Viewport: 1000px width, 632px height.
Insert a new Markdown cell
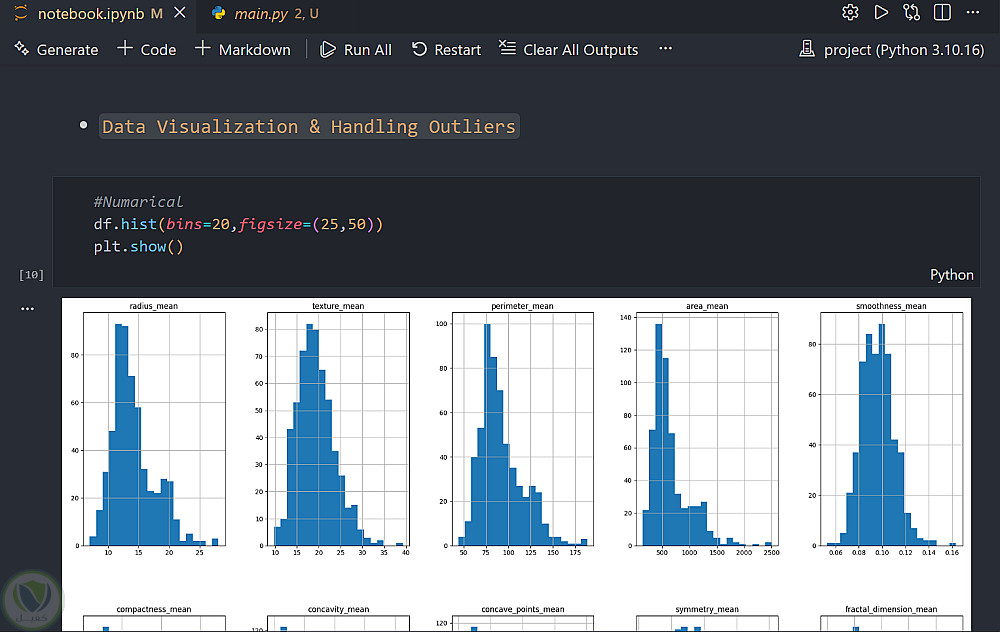pos(242,49)
